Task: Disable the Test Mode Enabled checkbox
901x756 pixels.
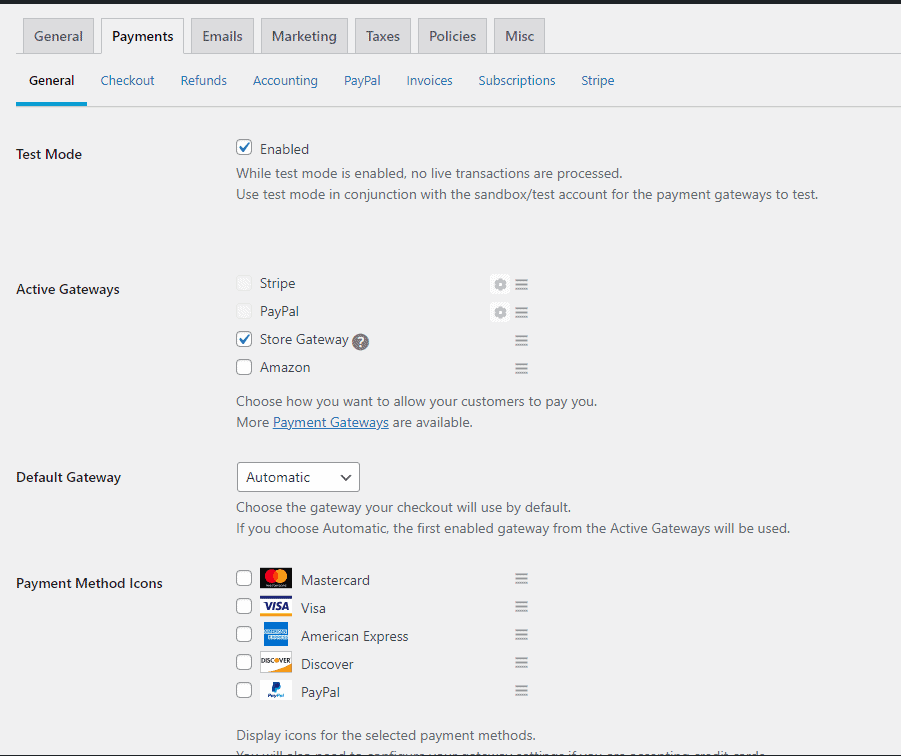Action: point(244,148)
